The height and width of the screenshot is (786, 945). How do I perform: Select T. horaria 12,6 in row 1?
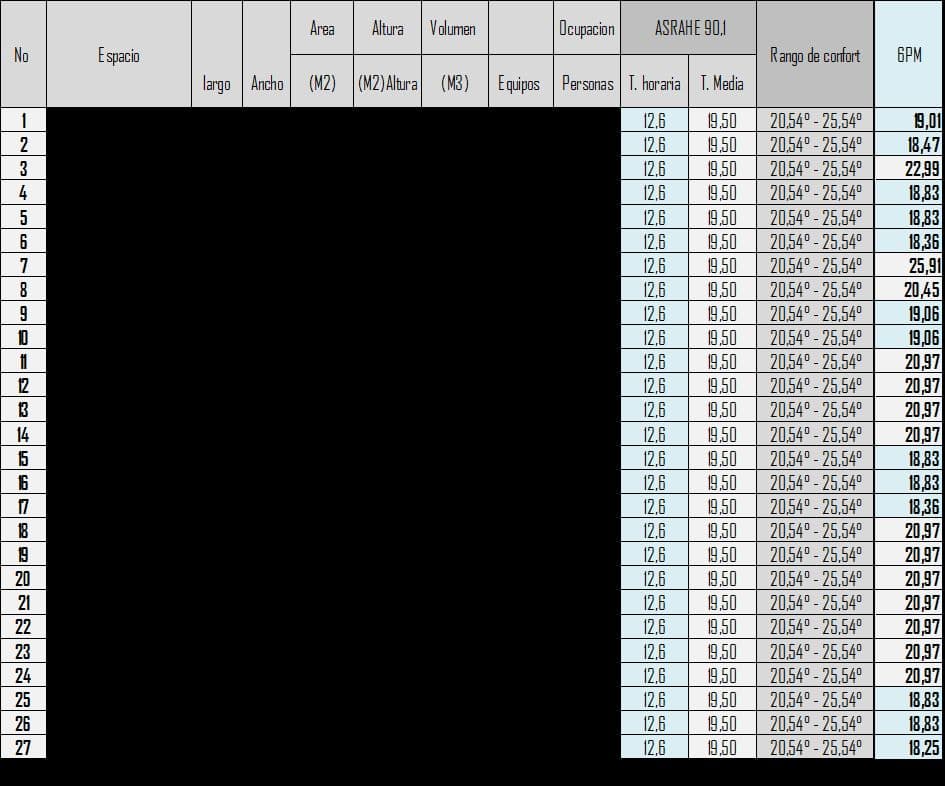pos(655,121)
